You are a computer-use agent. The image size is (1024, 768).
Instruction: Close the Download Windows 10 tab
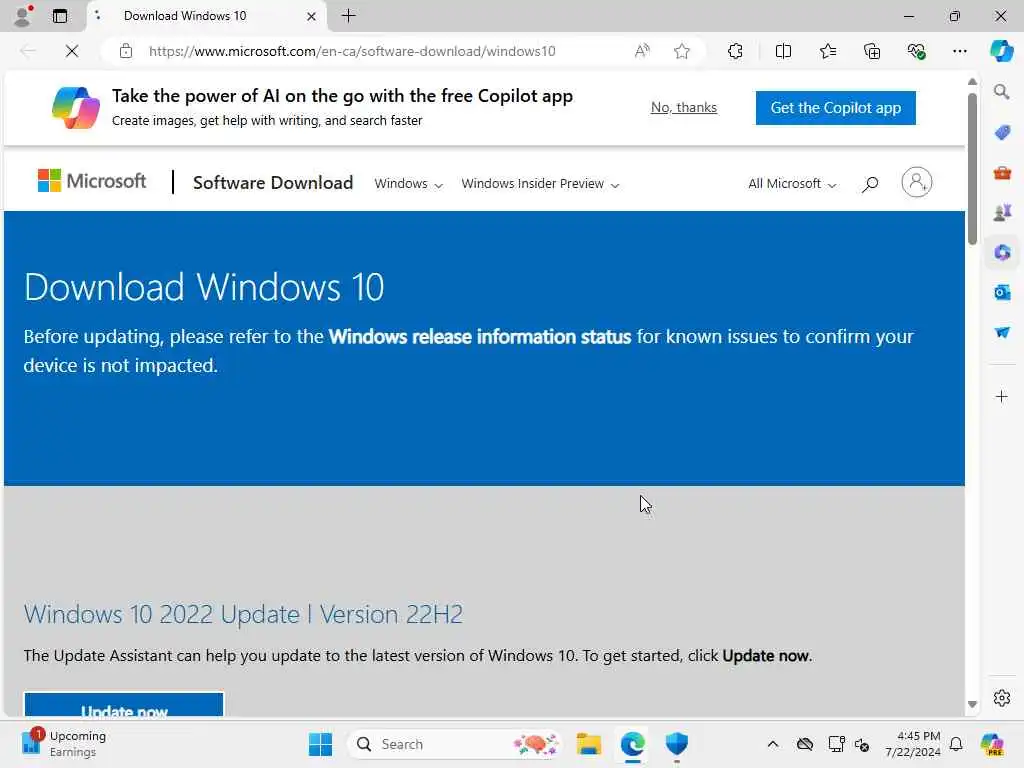point(312,16)
